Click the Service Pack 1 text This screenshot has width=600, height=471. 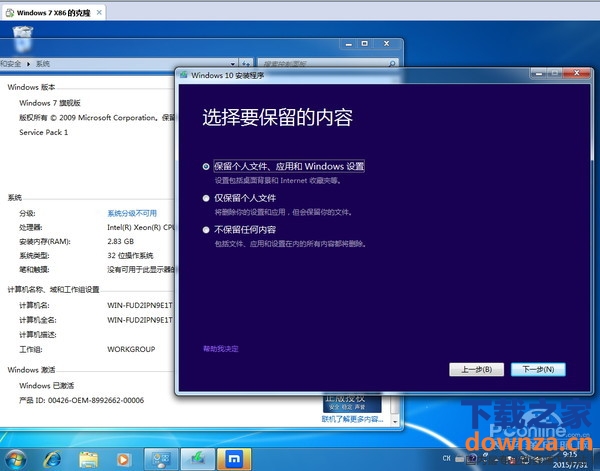click(x=44, y=132)
